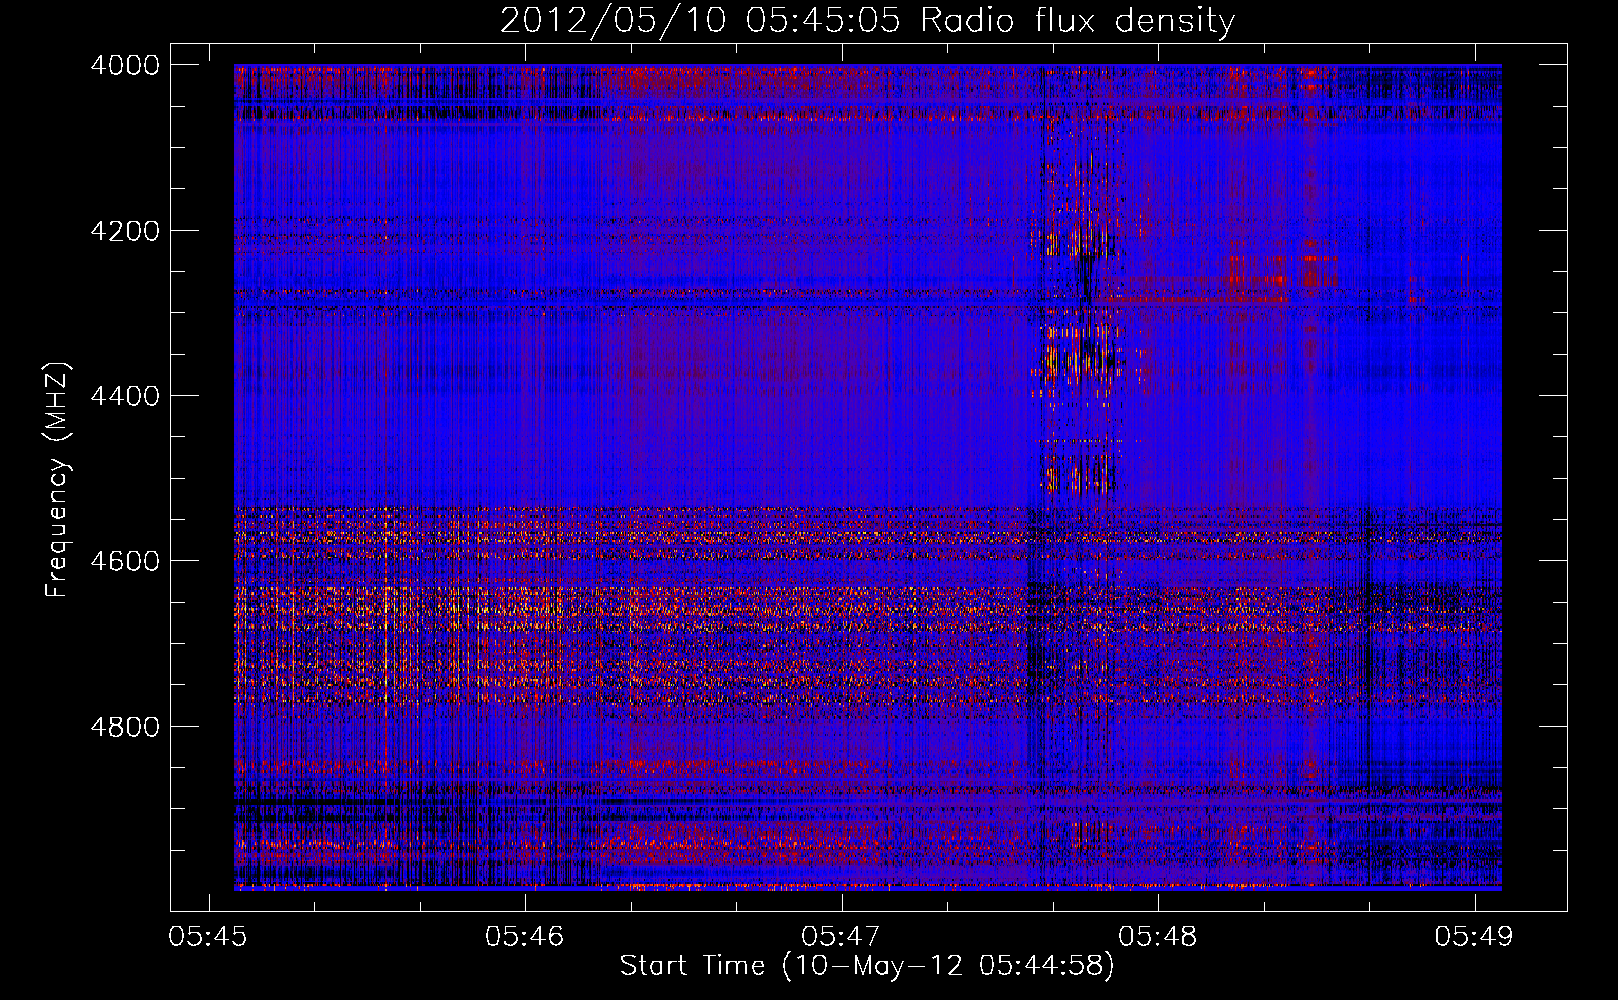Select the 4600 frequency axis label

coord(125,561)
